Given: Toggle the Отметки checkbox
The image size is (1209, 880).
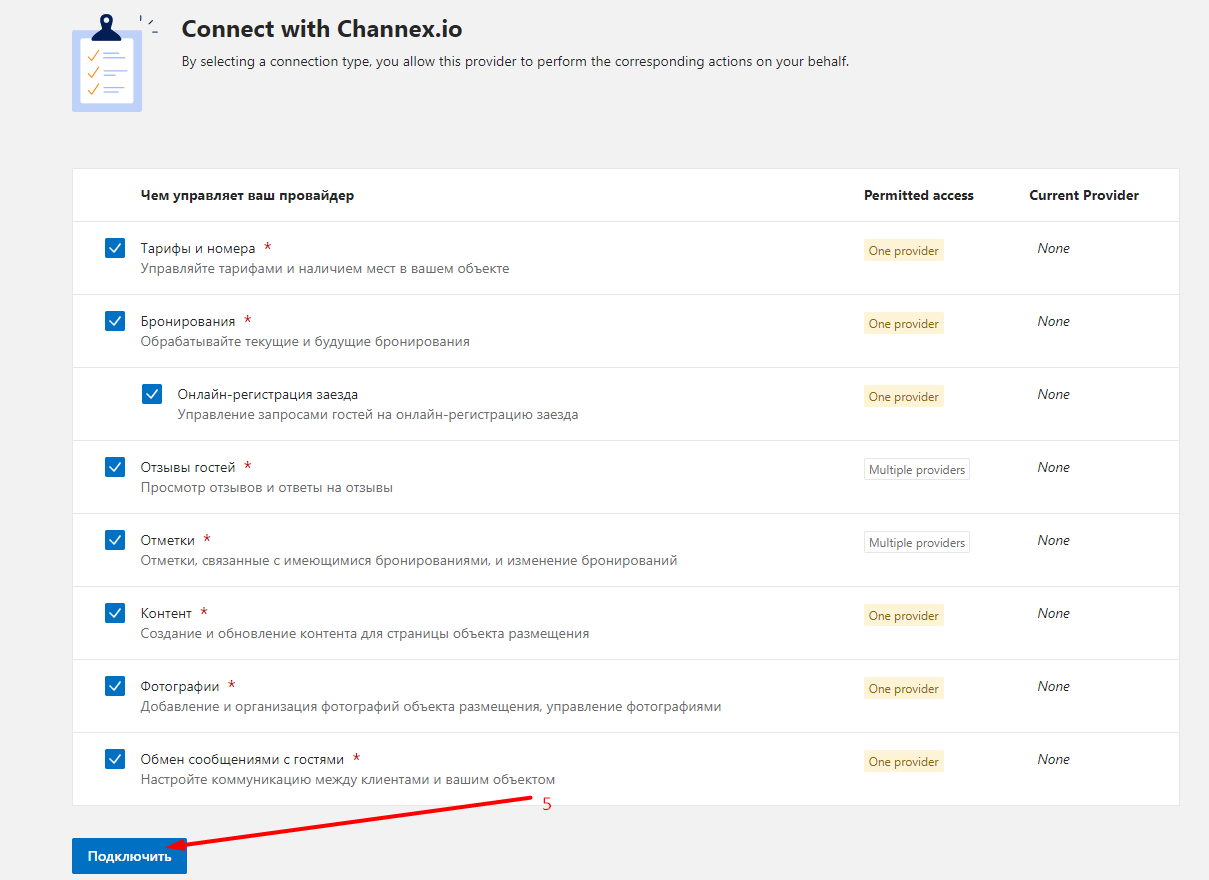Looking at the screenshot, I should 115,540.
